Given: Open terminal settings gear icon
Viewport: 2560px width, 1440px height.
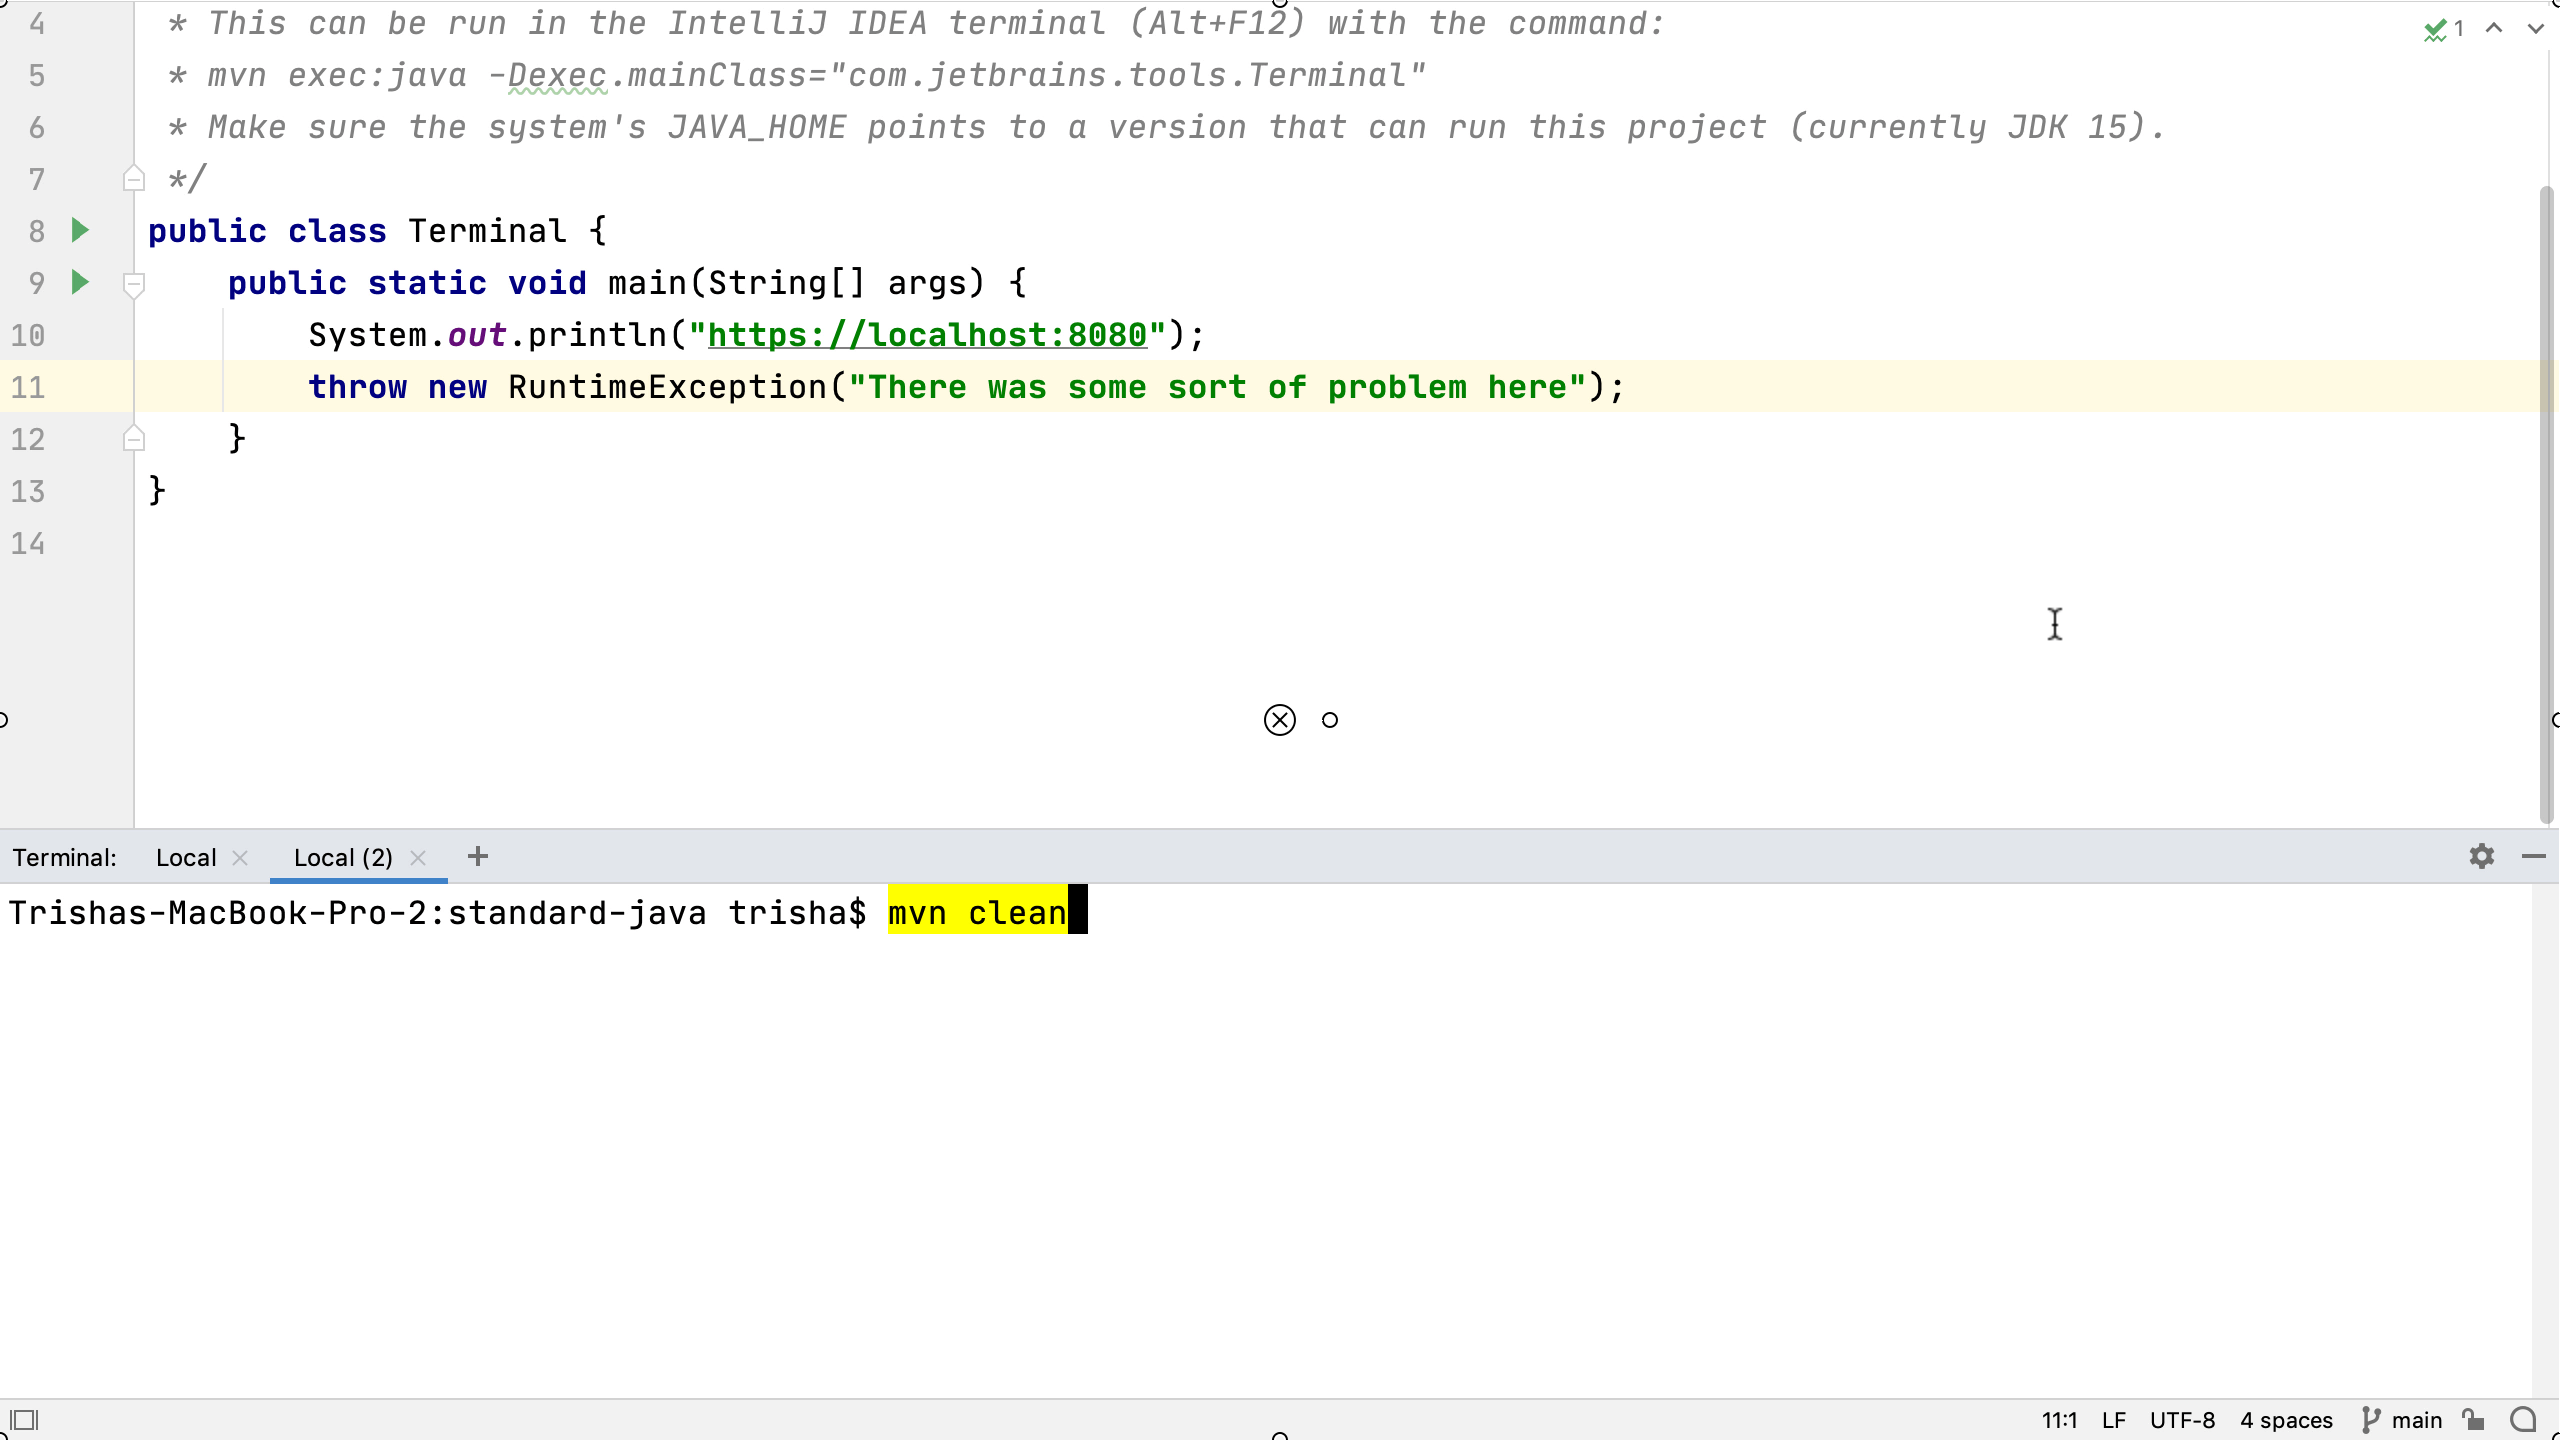Looking at the screenshot, I should (2481, 857).
